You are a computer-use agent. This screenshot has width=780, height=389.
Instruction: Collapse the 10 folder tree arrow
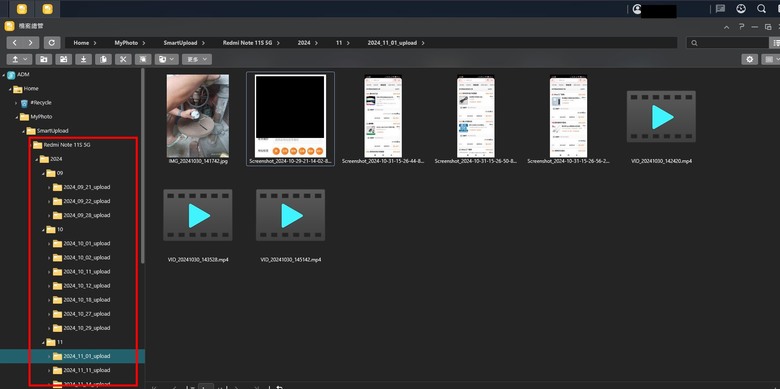[43, 229]
